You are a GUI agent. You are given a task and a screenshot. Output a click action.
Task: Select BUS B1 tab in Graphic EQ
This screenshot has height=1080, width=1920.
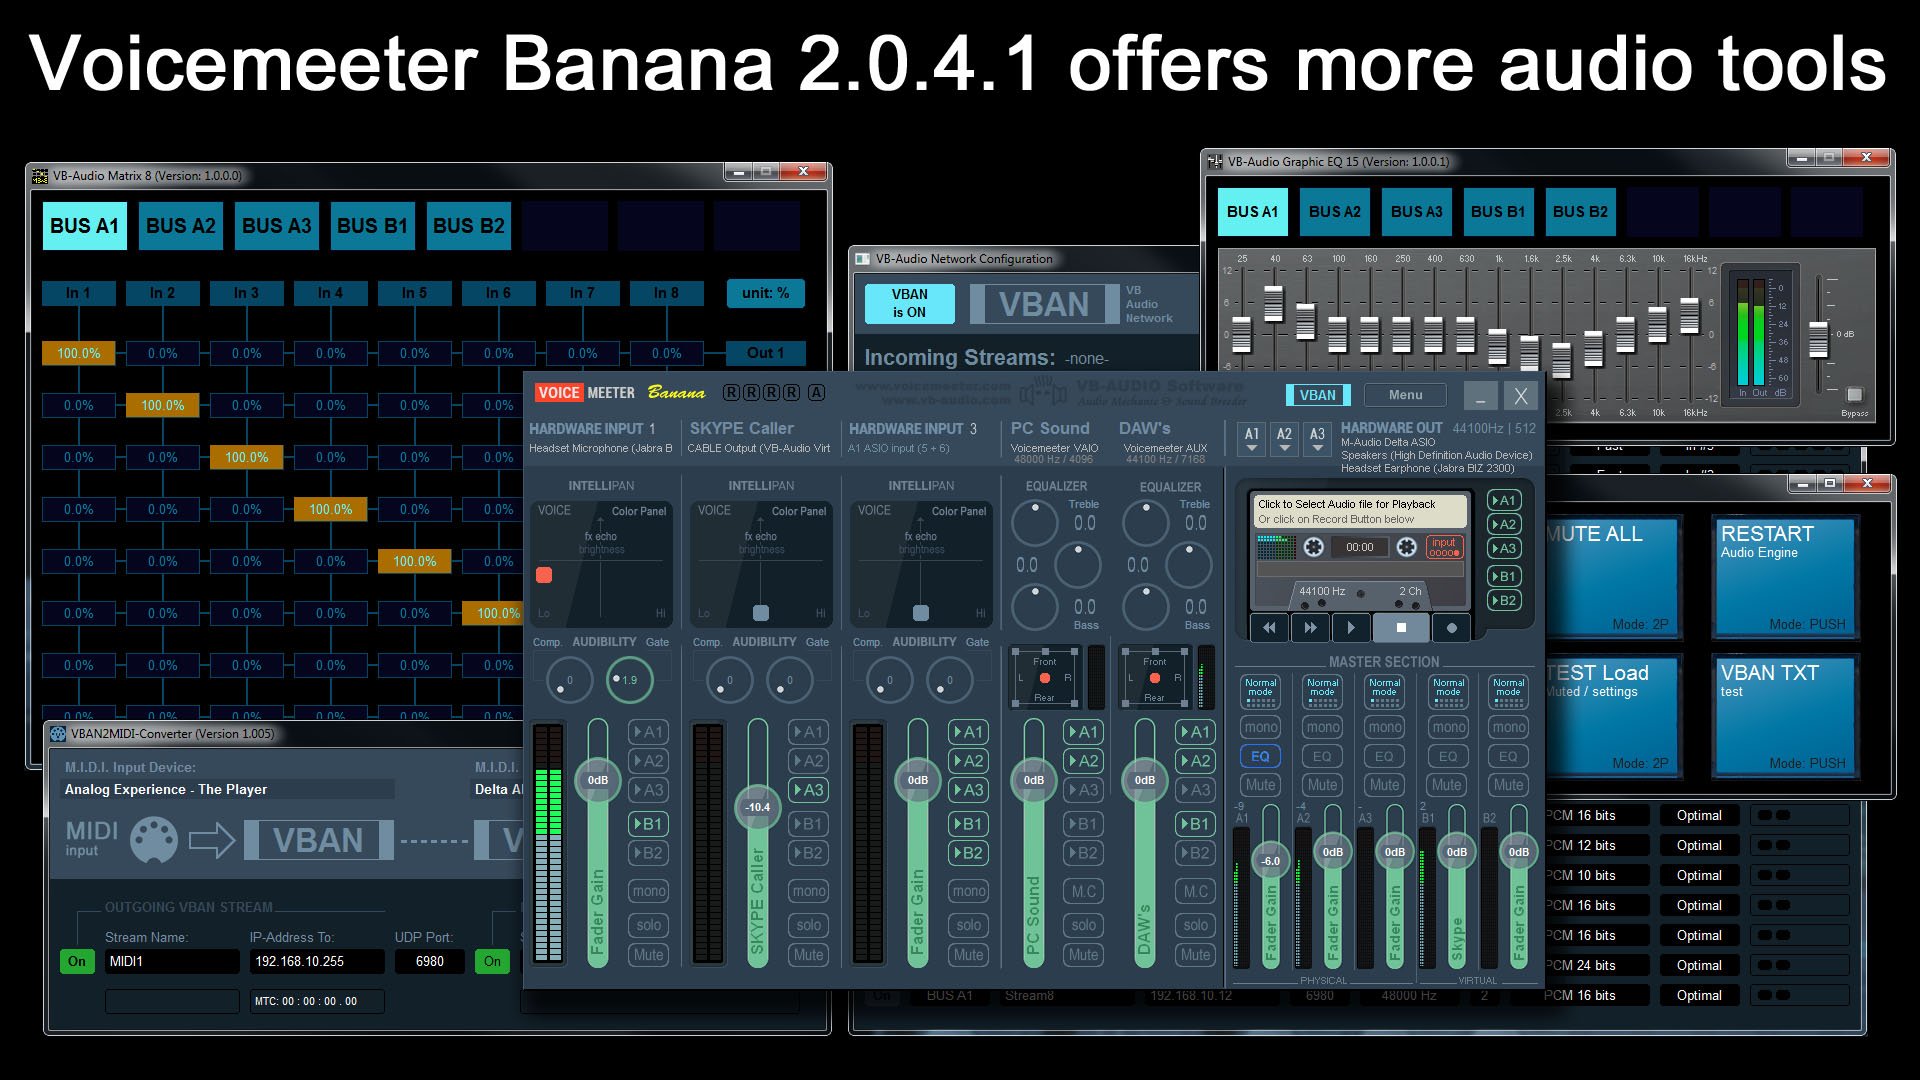pyautogui.click(x=1497, y=212)
